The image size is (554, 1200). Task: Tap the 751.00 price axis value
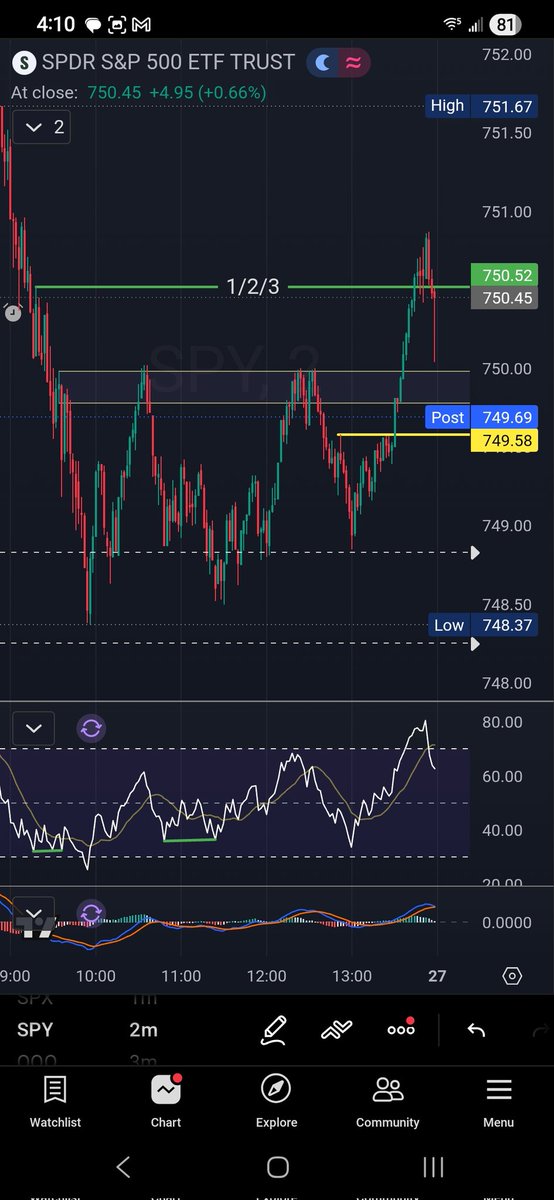click(x=507, y=212)
